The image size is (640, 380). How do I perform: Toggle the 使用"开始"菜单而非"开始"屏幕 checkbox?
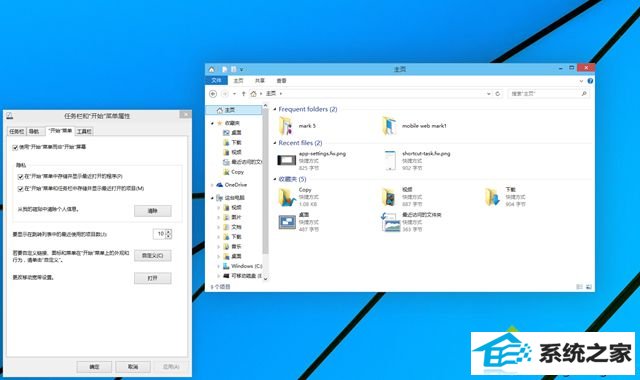[15, 147]
